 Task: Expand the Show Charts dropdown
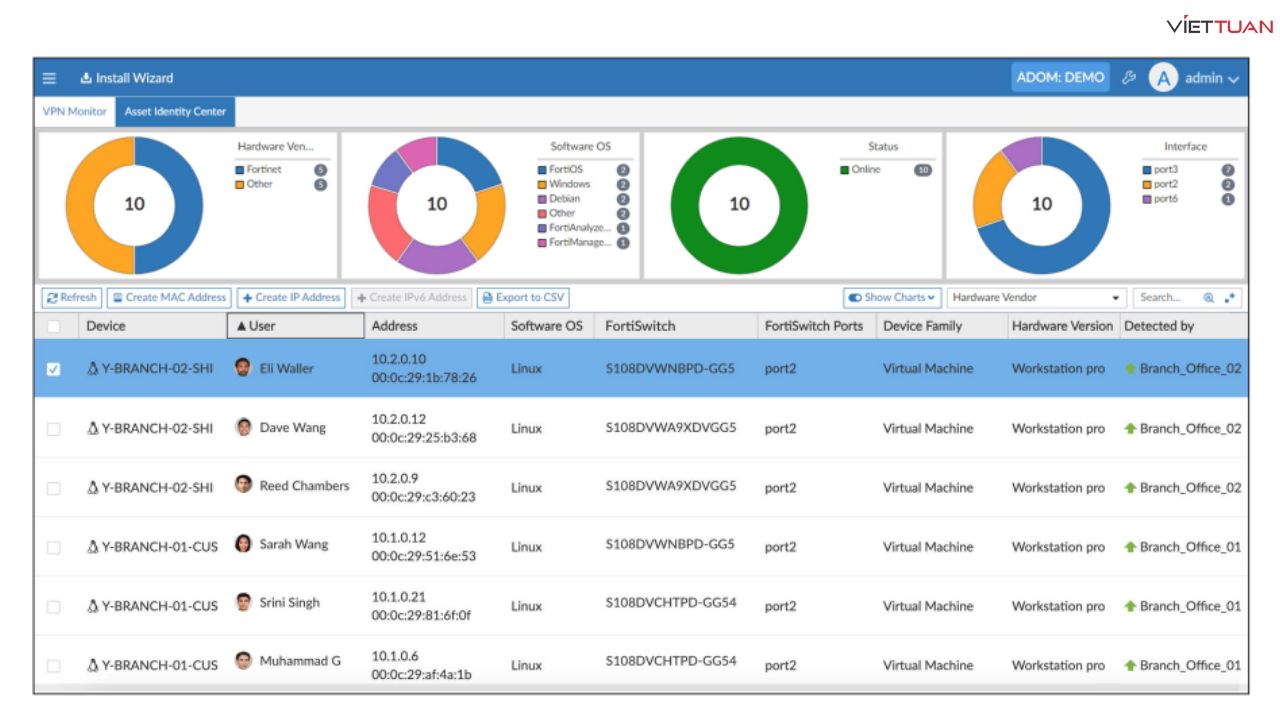pos(892,298)
